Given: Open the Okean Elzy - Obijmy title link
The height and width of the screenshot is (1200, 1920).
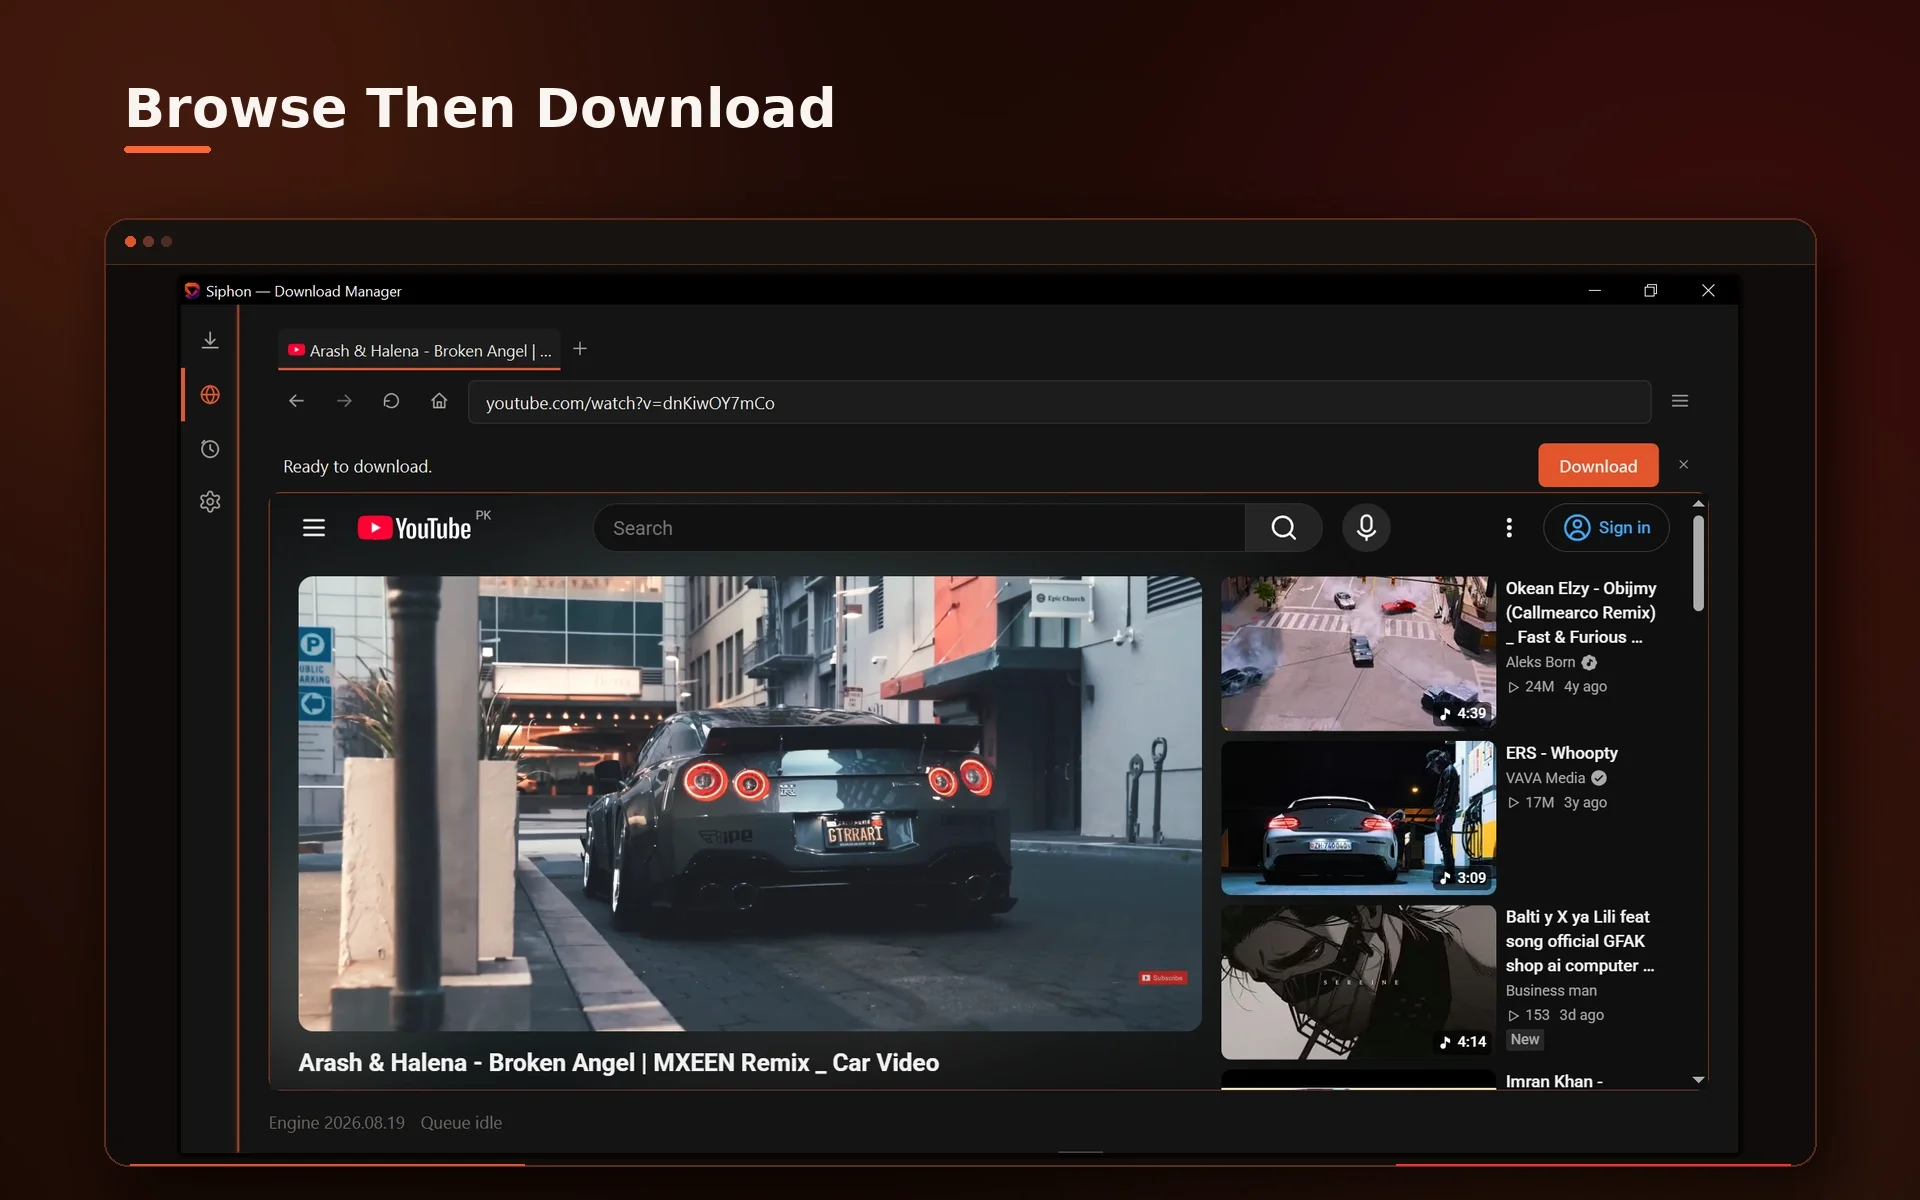Looking at the screenshot, I should [x=1581, y=613].
